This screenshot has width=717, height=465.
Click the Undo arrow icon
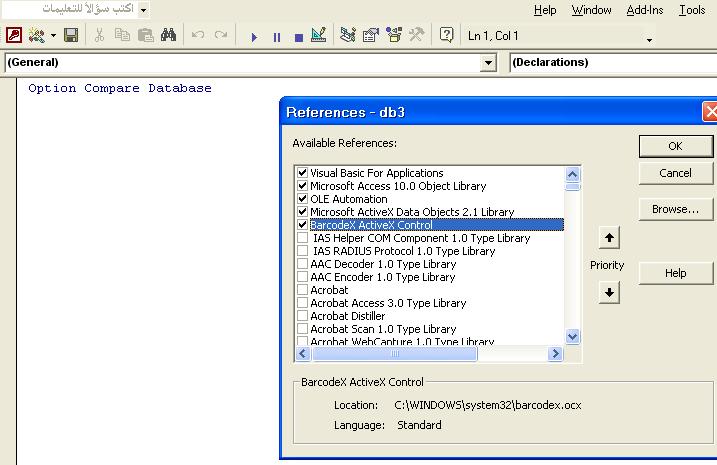[x=198, y=35]
